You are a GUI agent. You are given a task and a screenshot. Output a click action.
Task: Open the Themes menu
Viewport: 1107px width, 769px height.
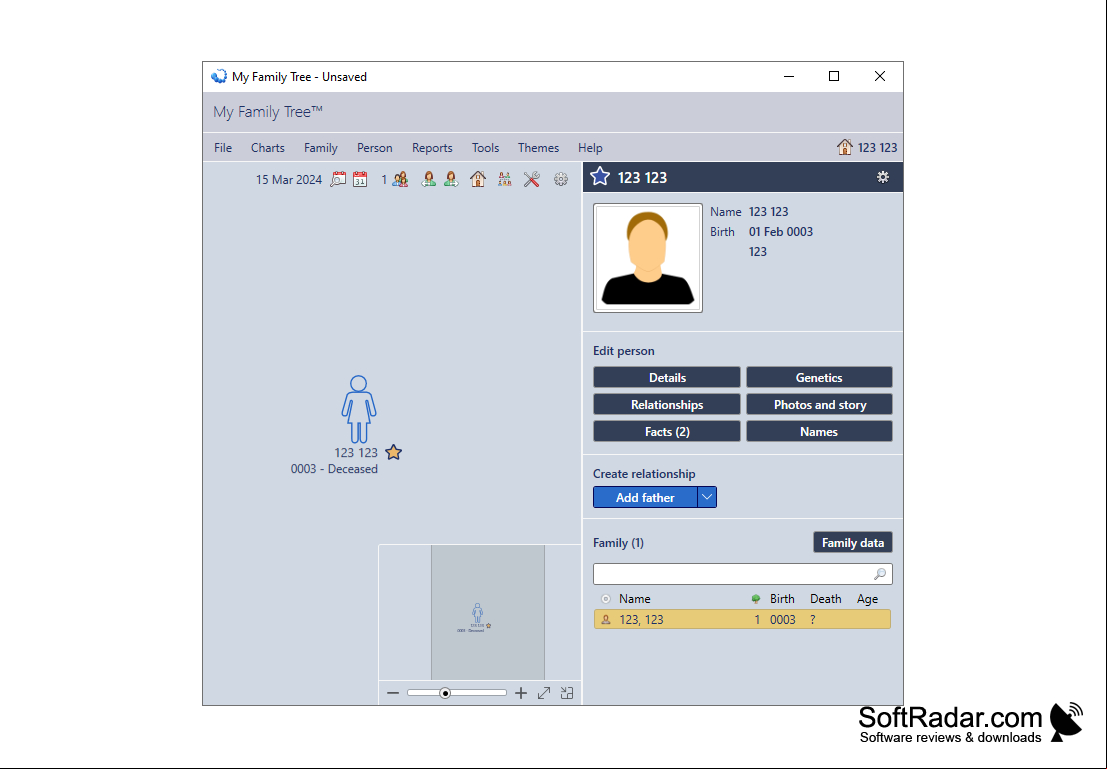[x=538, y=148]
